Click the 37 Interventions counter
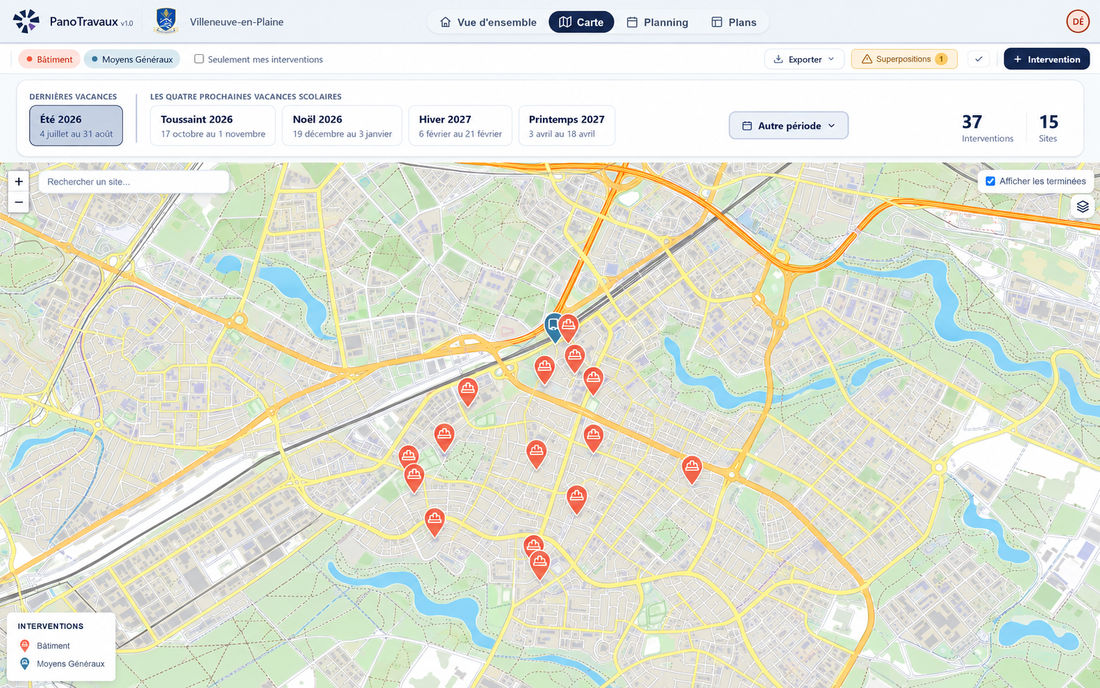The width and height of the screenshot is (1100, 688). (x=987, y=128)
